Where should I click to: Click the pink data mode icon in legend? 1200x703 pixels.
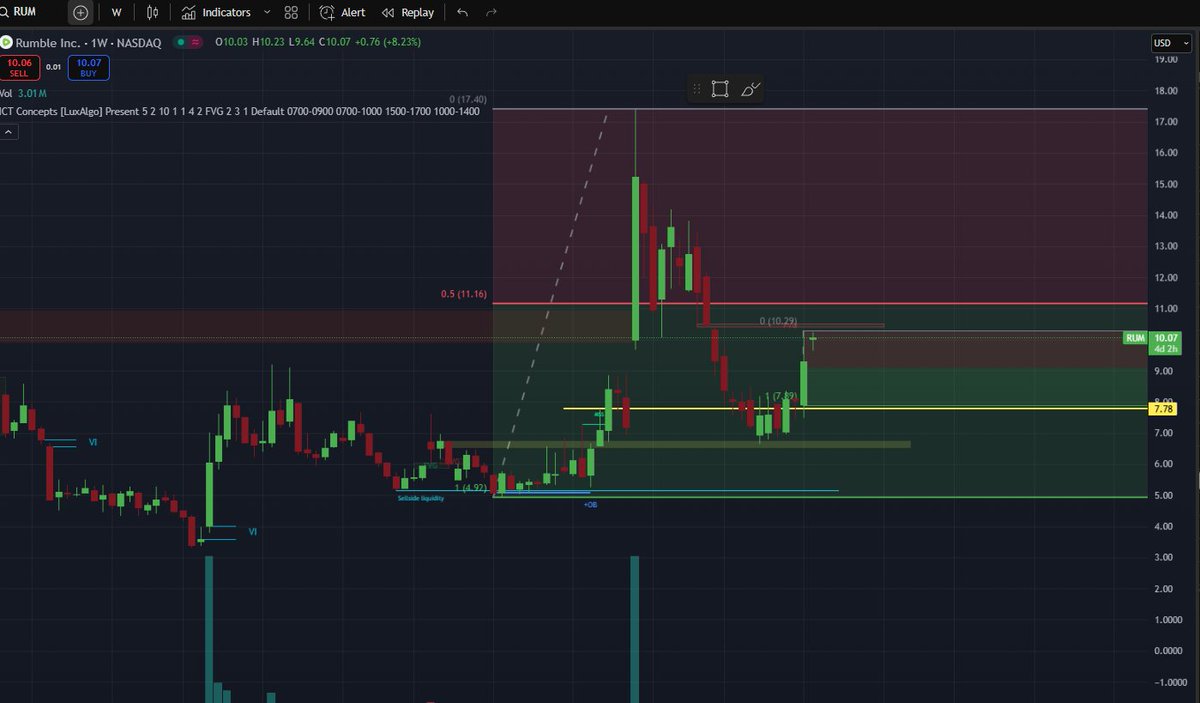point(194,42)
